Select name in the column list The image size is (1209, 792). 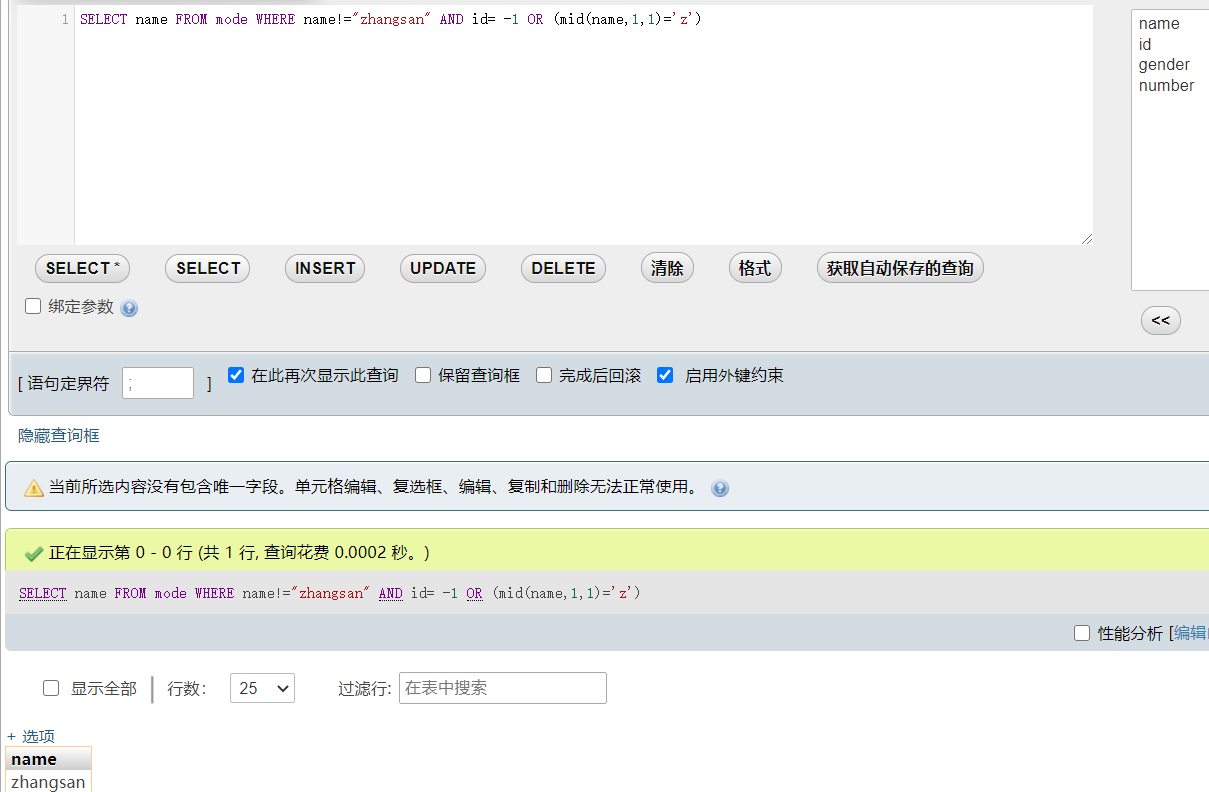click(1159, 24)
